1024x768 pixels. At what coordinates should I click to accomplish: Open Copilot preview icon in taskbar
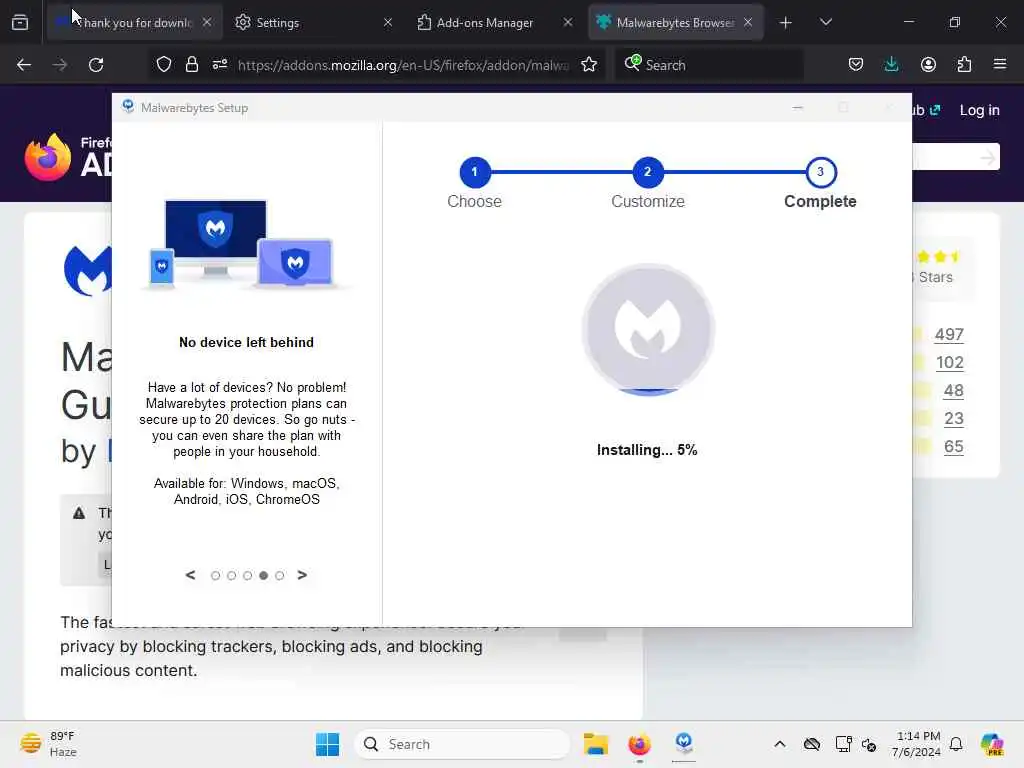pos(992,744)
